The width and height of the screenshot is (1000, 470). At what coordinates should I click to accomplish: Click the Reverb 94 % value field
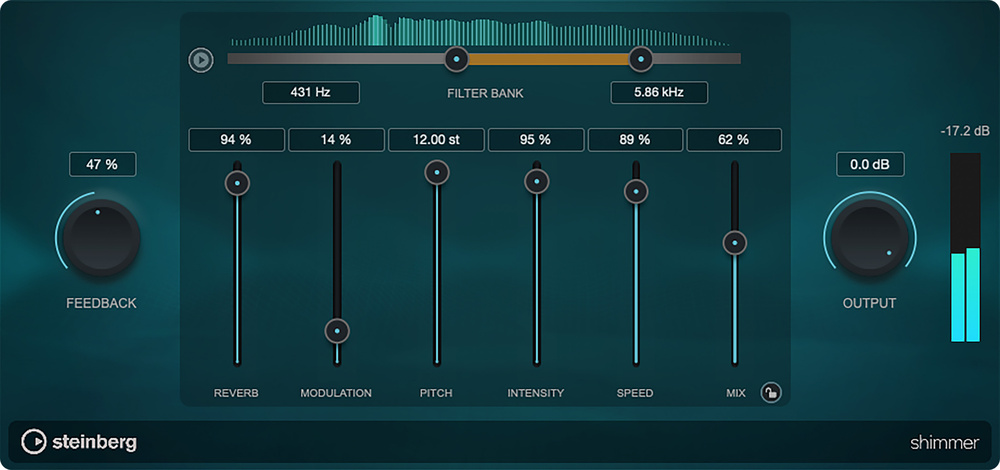point(237,140)
